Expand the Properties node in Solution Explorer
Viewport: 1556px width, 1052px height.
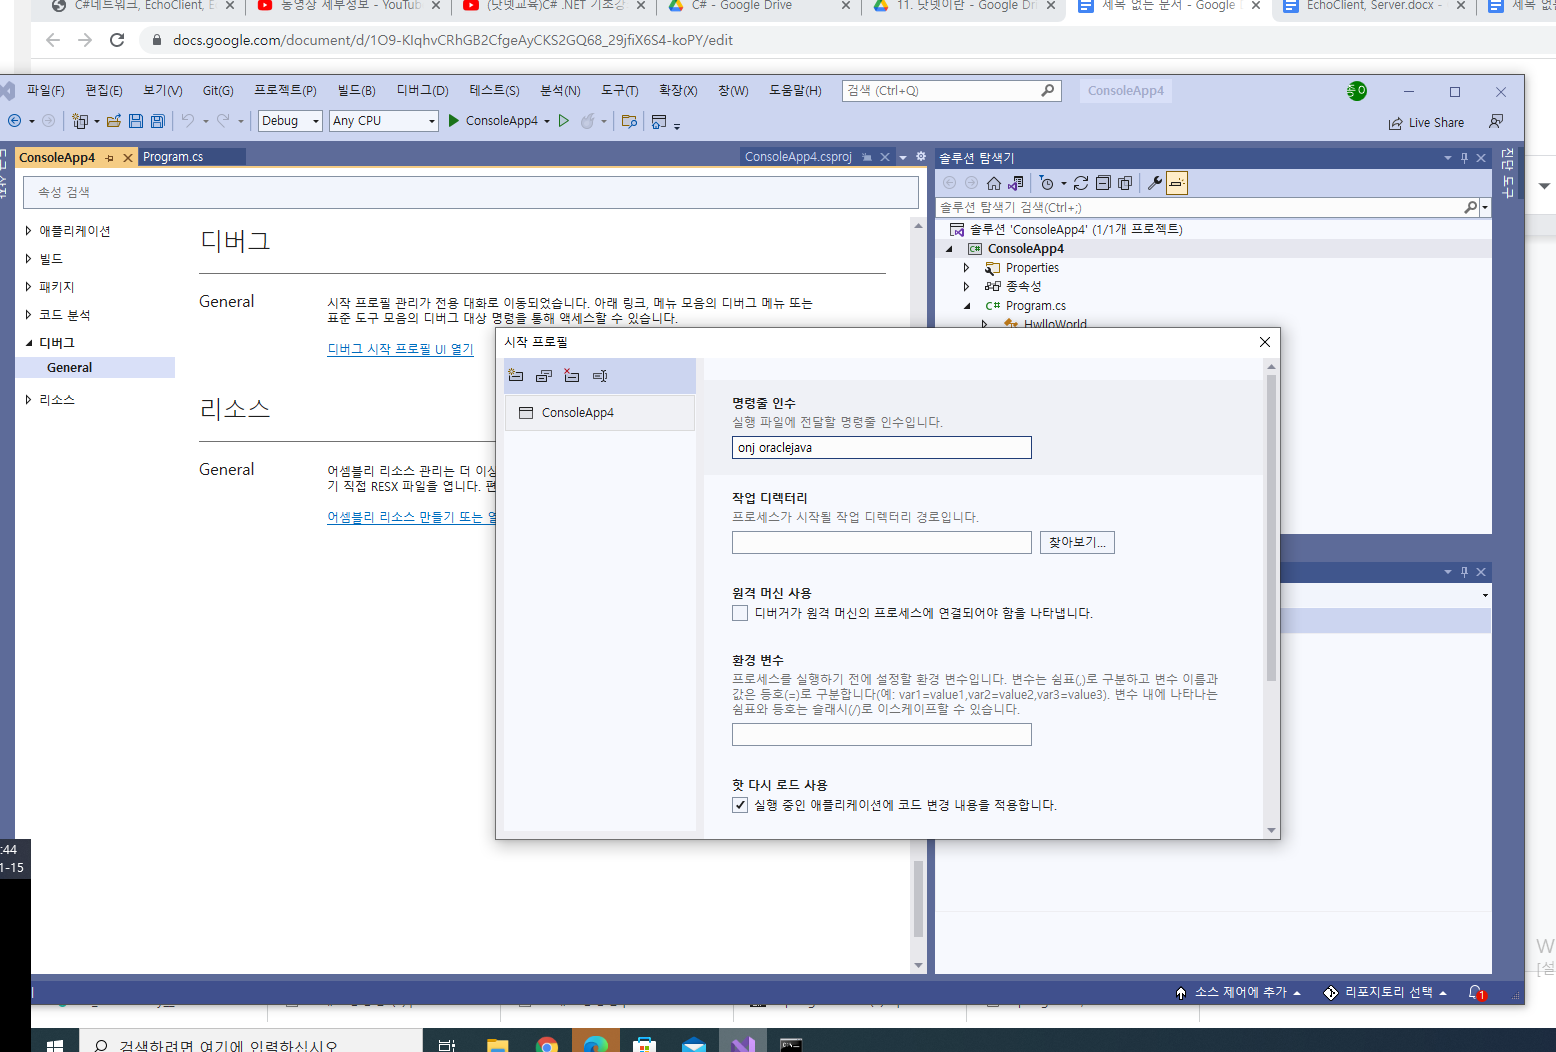click(966, 268)
